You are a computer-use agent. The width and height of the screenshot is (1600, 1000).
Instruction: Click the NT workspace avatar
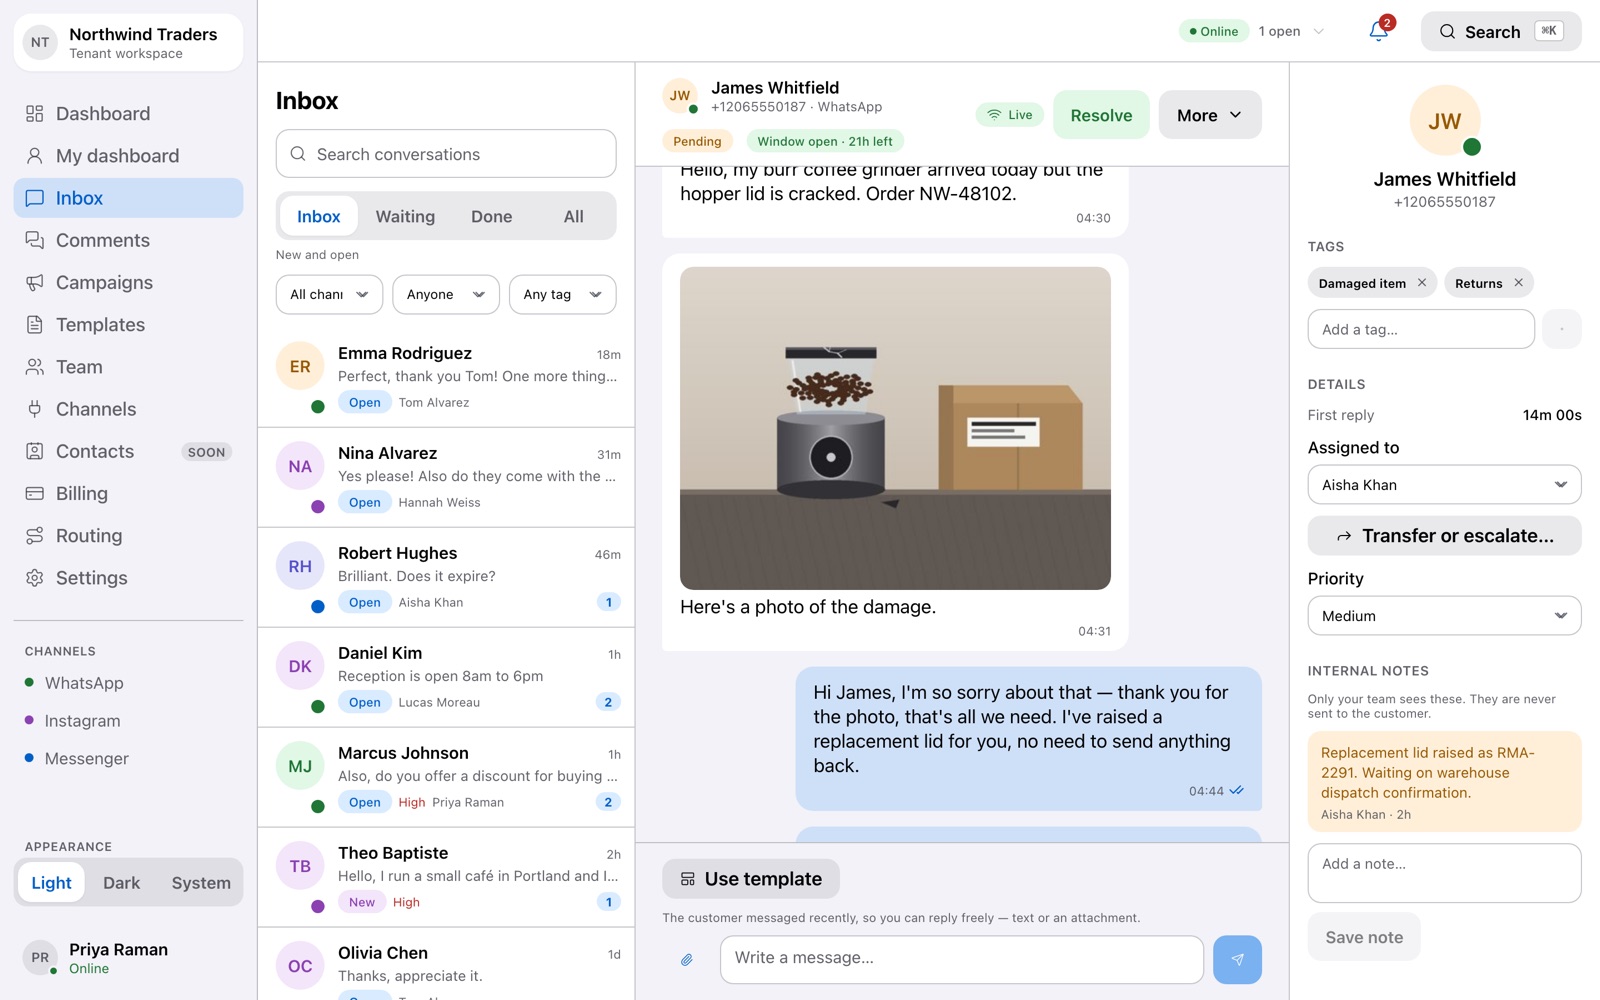40,42
